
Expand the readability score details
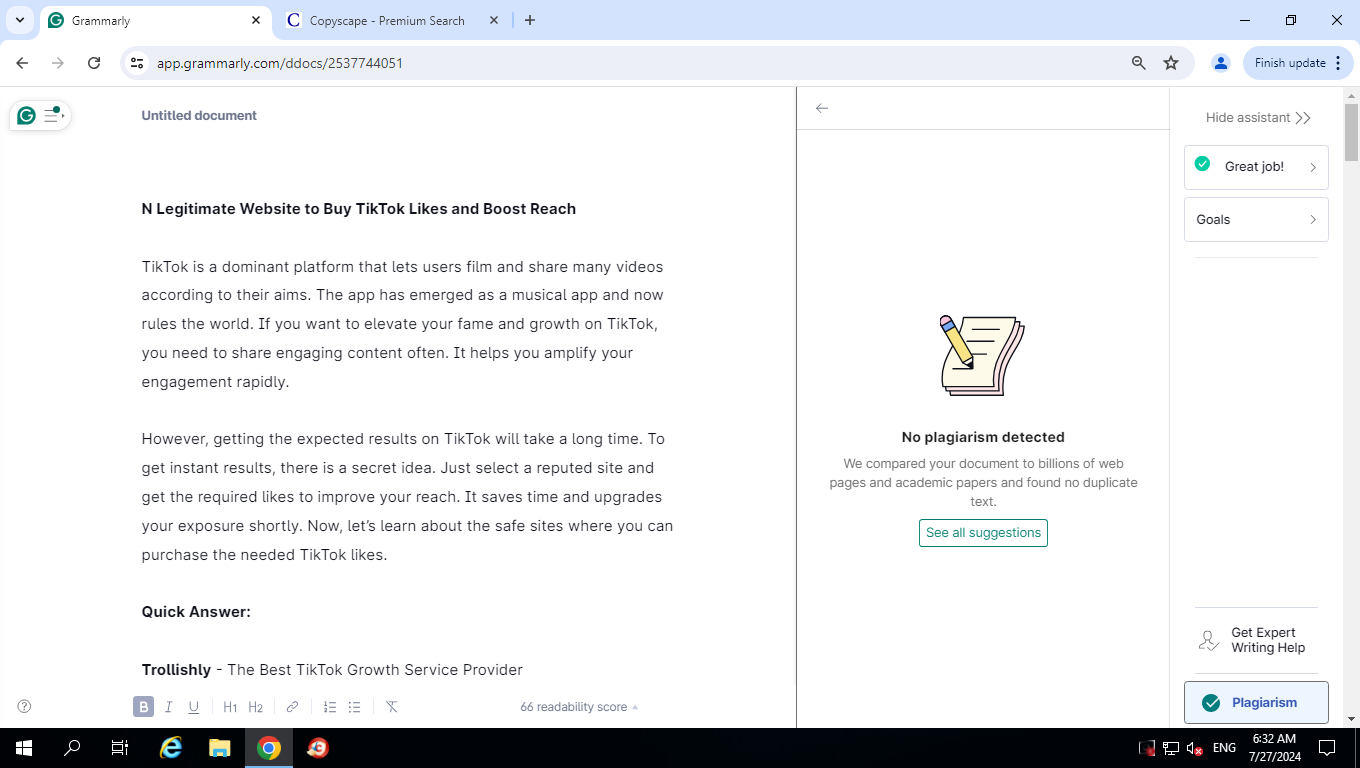coord(579,707)
